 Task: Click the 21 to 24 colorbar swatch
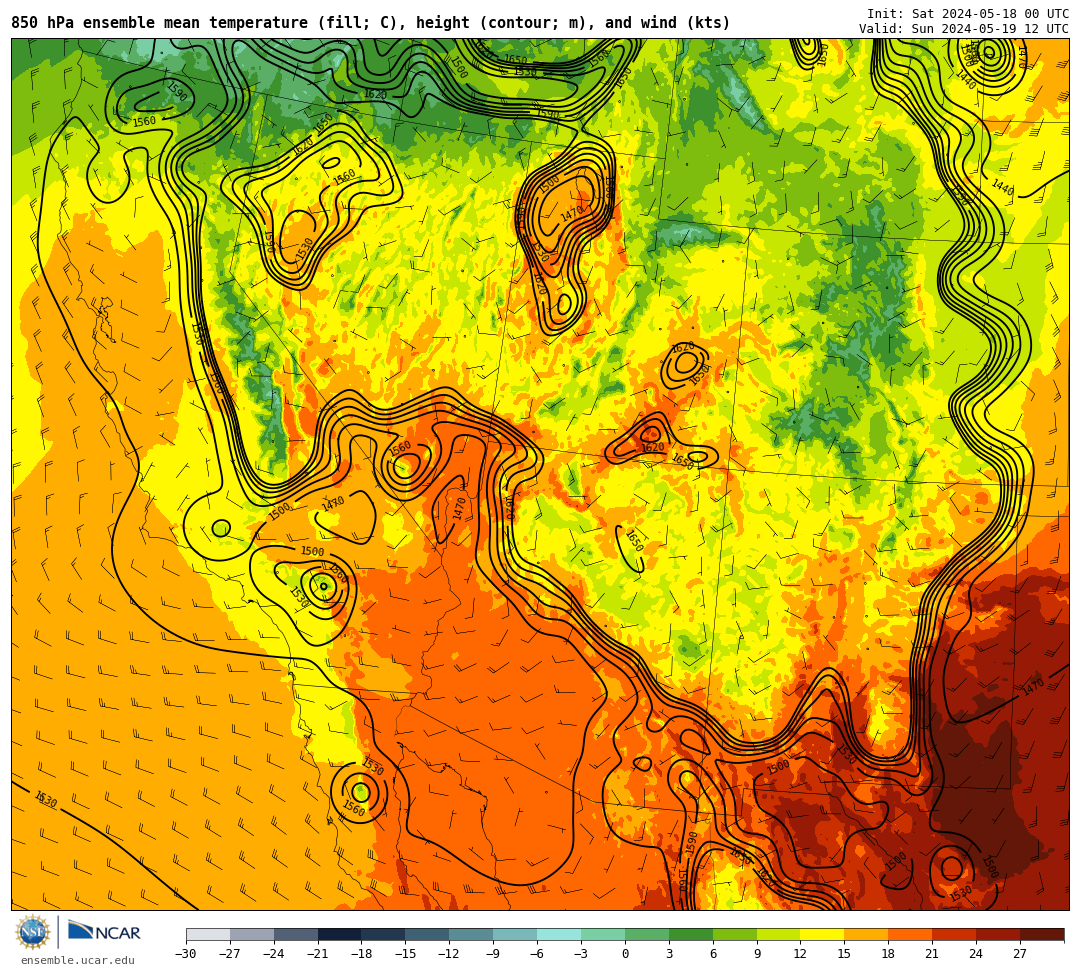(955, 934)
